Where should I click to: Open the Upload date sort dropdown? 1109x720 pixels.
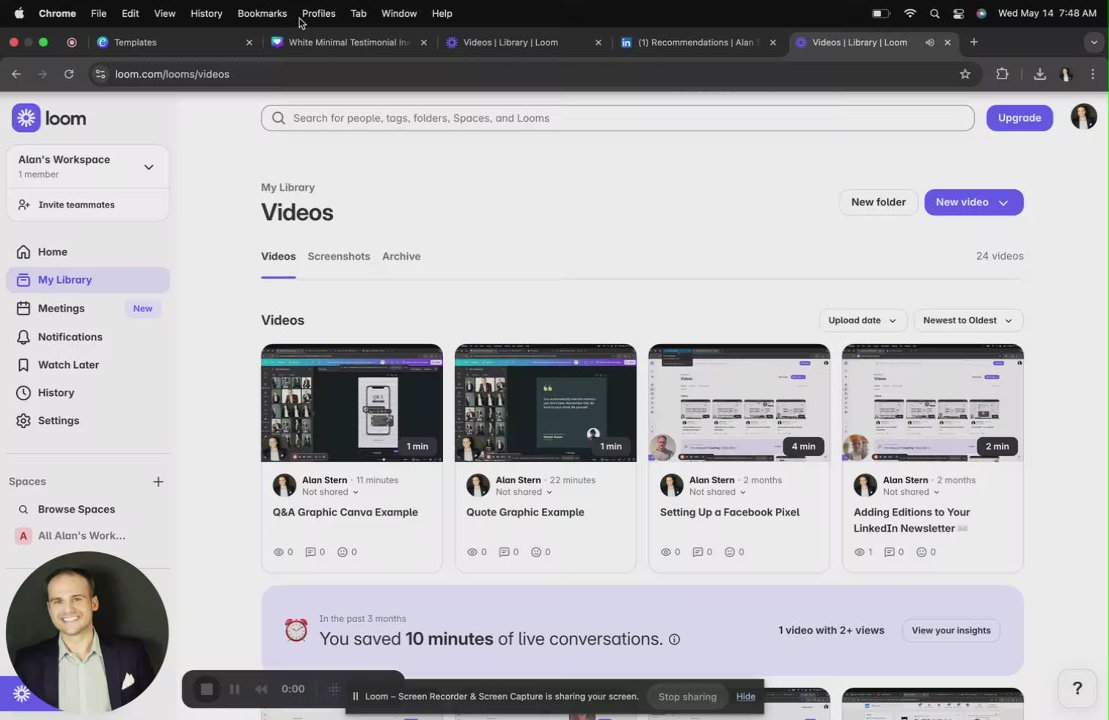tap(862, 320)
